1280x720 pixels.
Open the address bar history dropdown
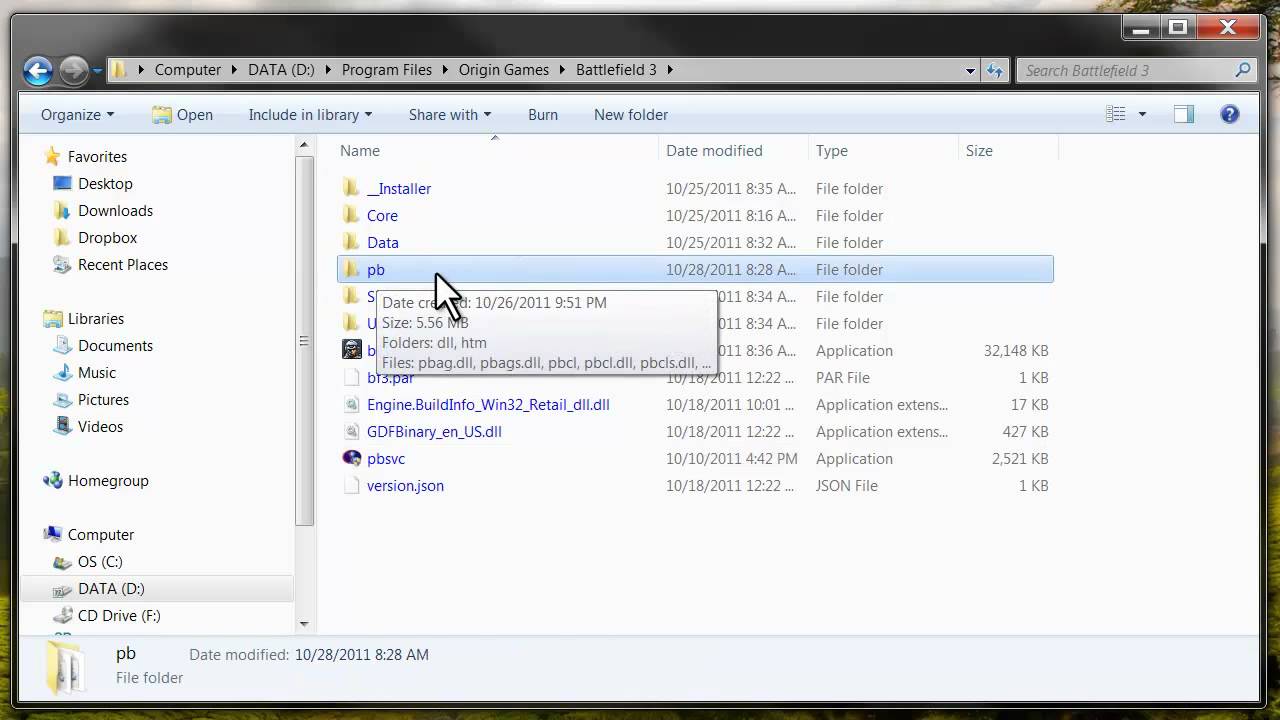pos(970,70)
